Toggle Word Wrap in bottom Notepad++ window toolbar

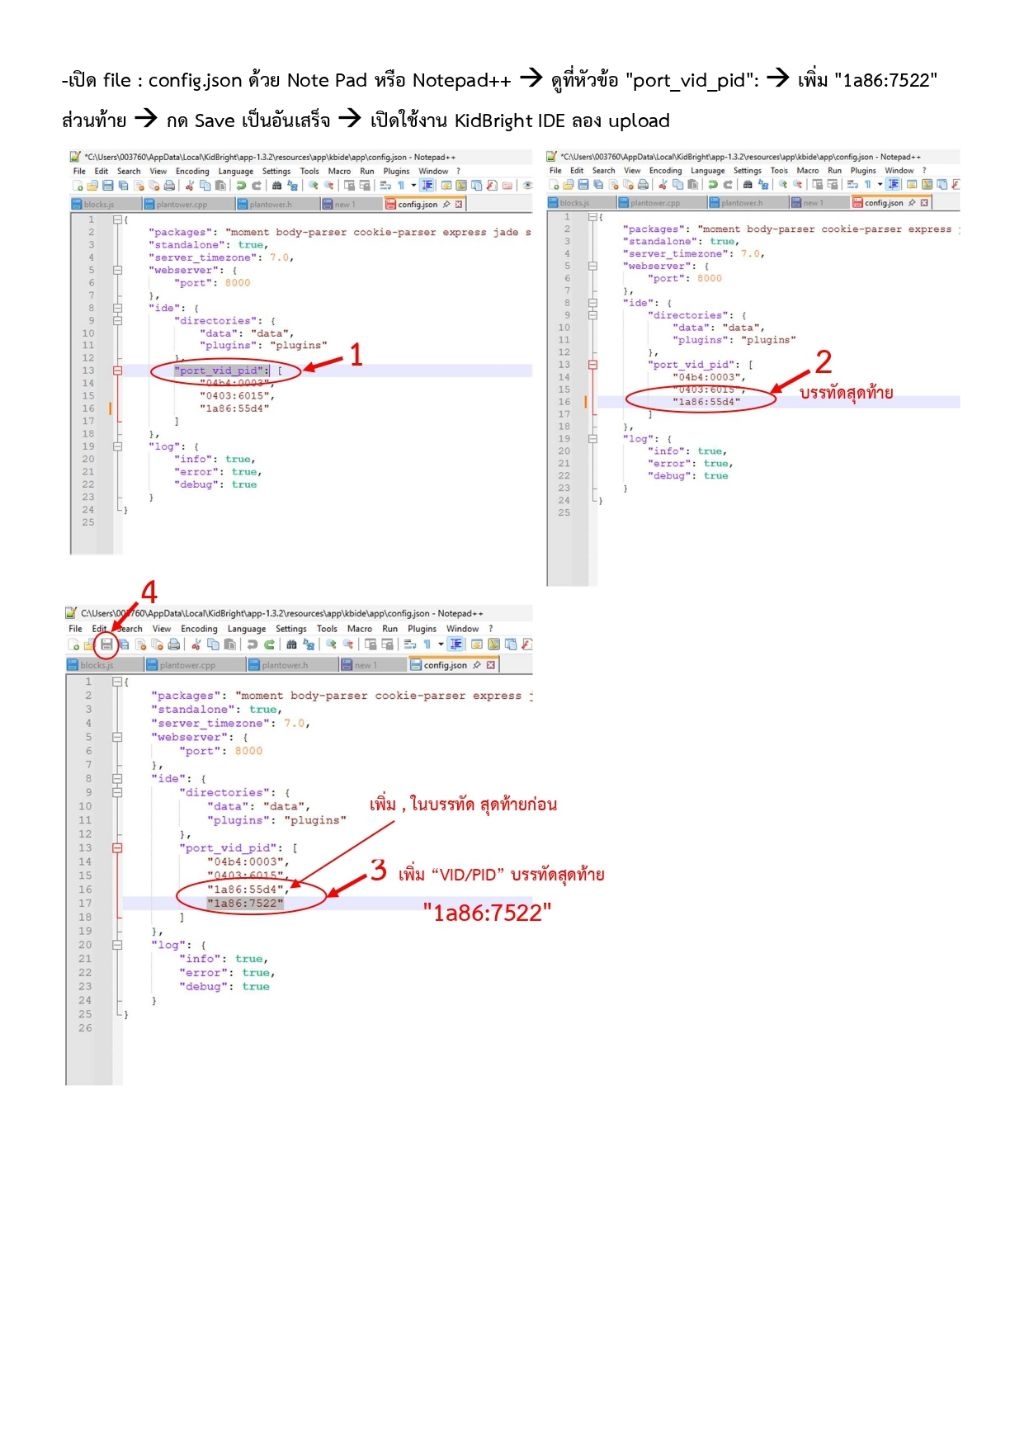click(410, 644)
